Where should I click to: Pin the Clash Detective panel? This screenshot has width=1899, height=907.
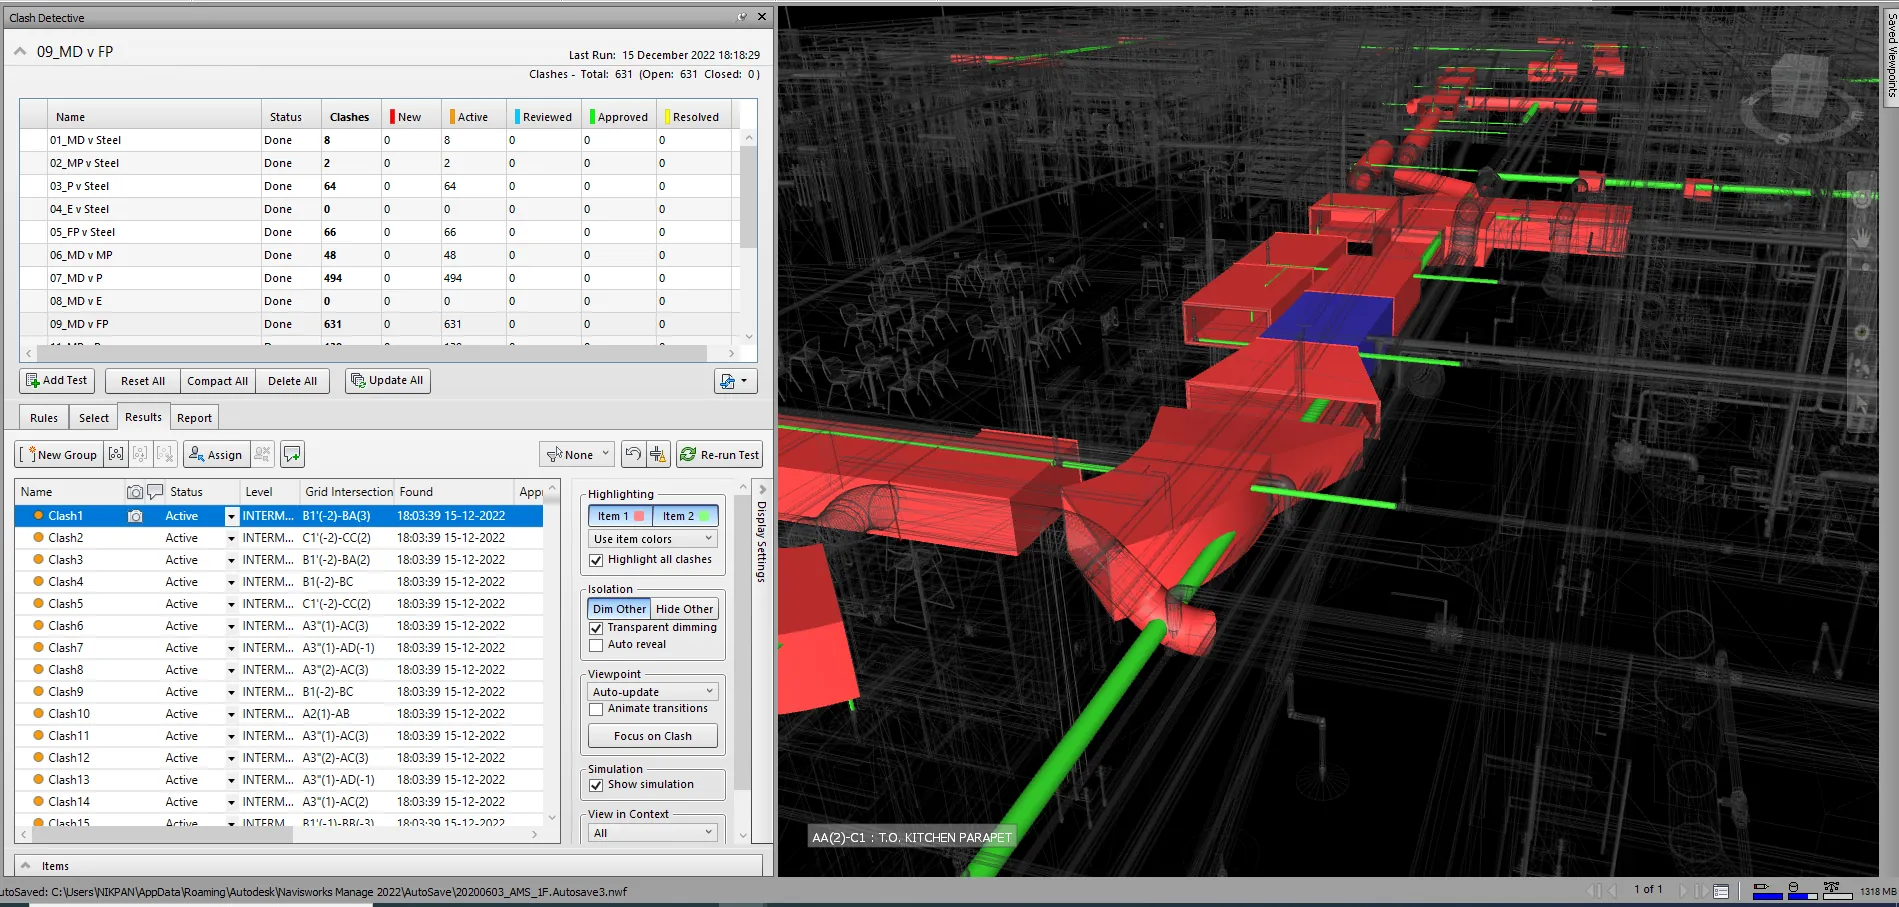(742, 17)
